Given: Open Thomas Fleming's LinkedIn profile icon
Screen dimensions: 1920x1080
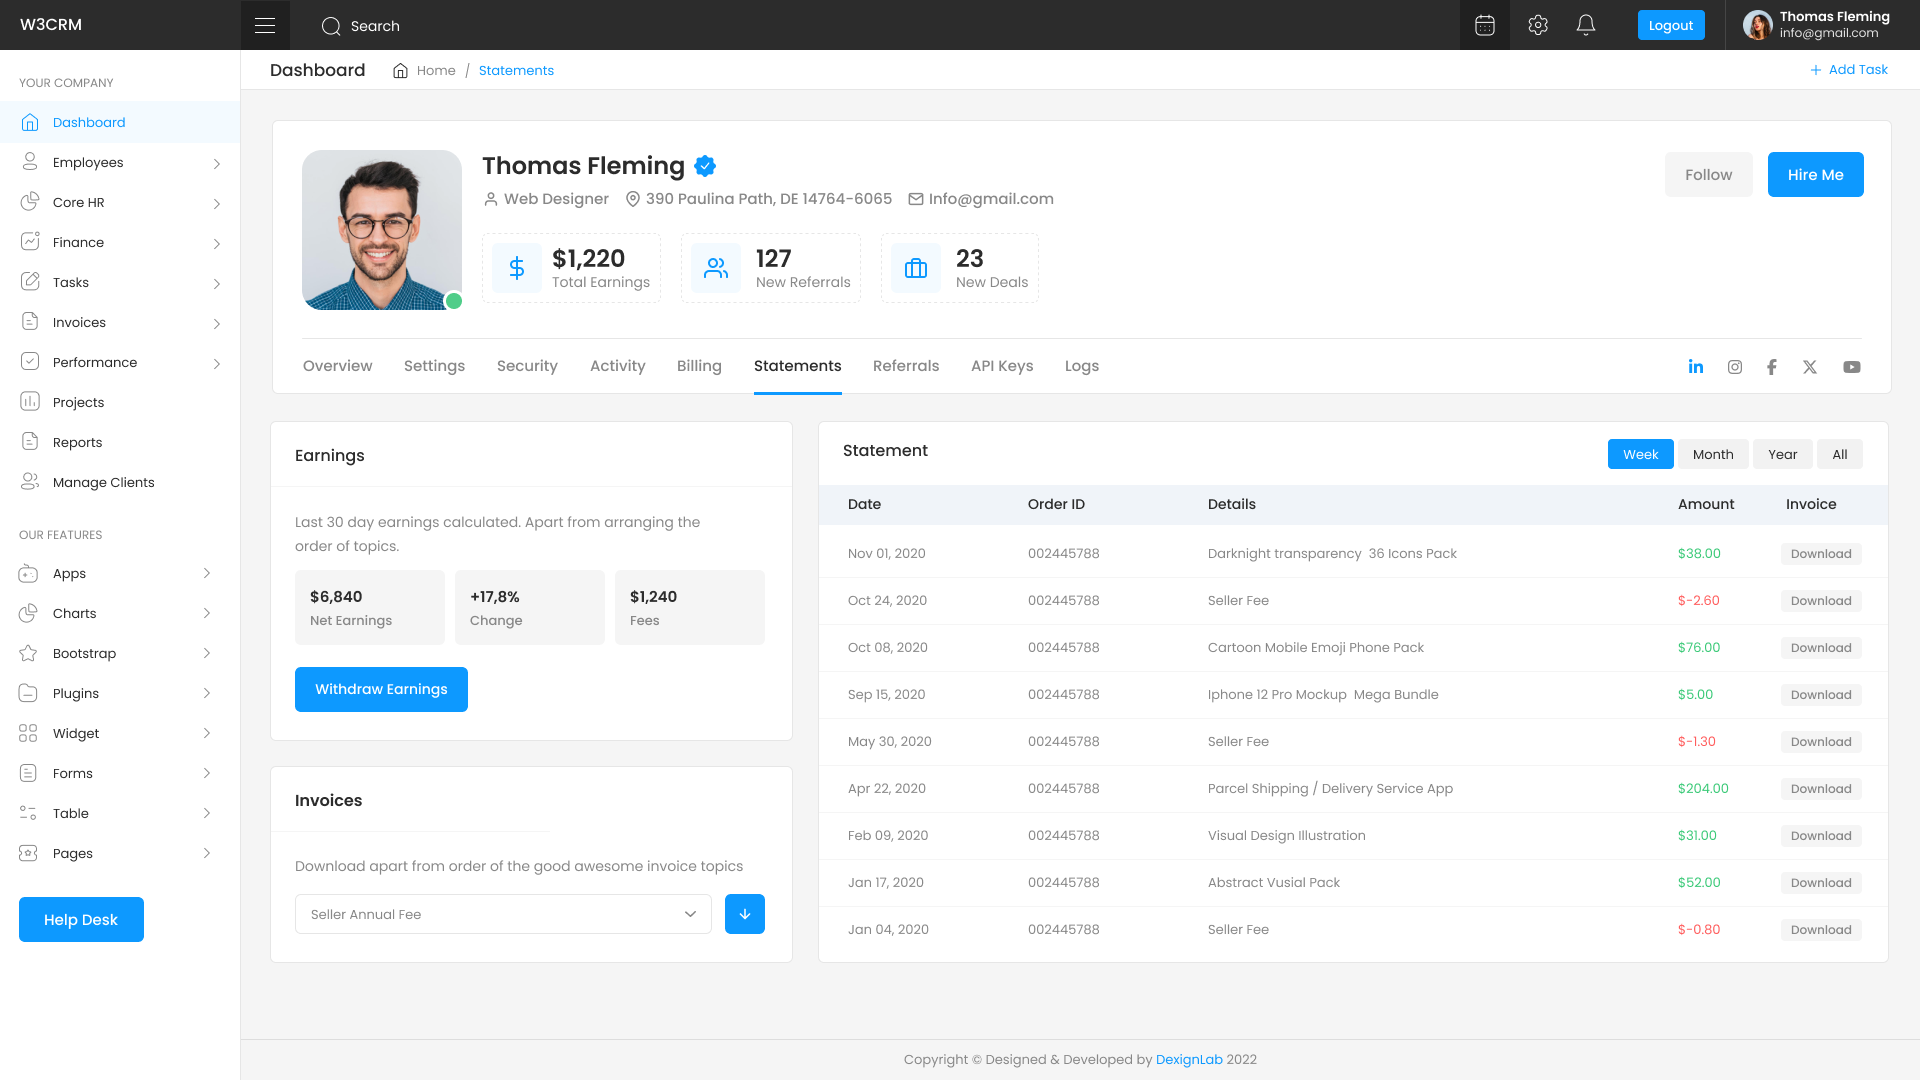Looking at the screenshot, I should [x=1696, y=367].
